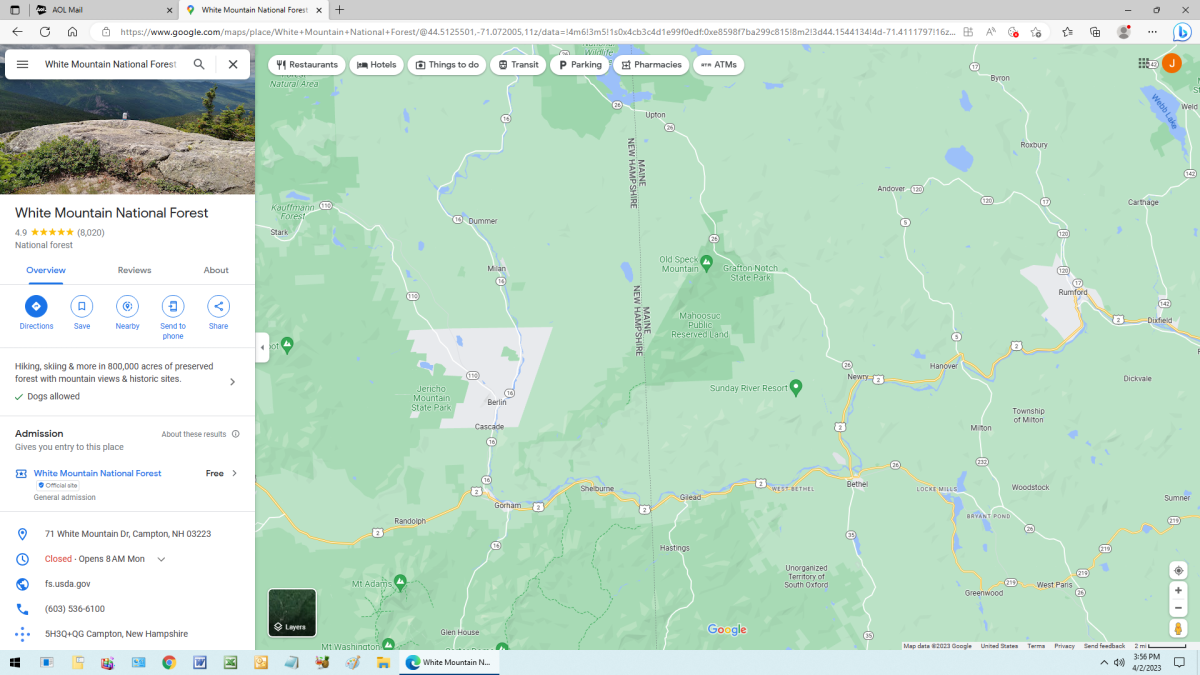The height and width of the screenshot is (675, 1200).
Task: Click the Street View pegman
Action: 1179,628
